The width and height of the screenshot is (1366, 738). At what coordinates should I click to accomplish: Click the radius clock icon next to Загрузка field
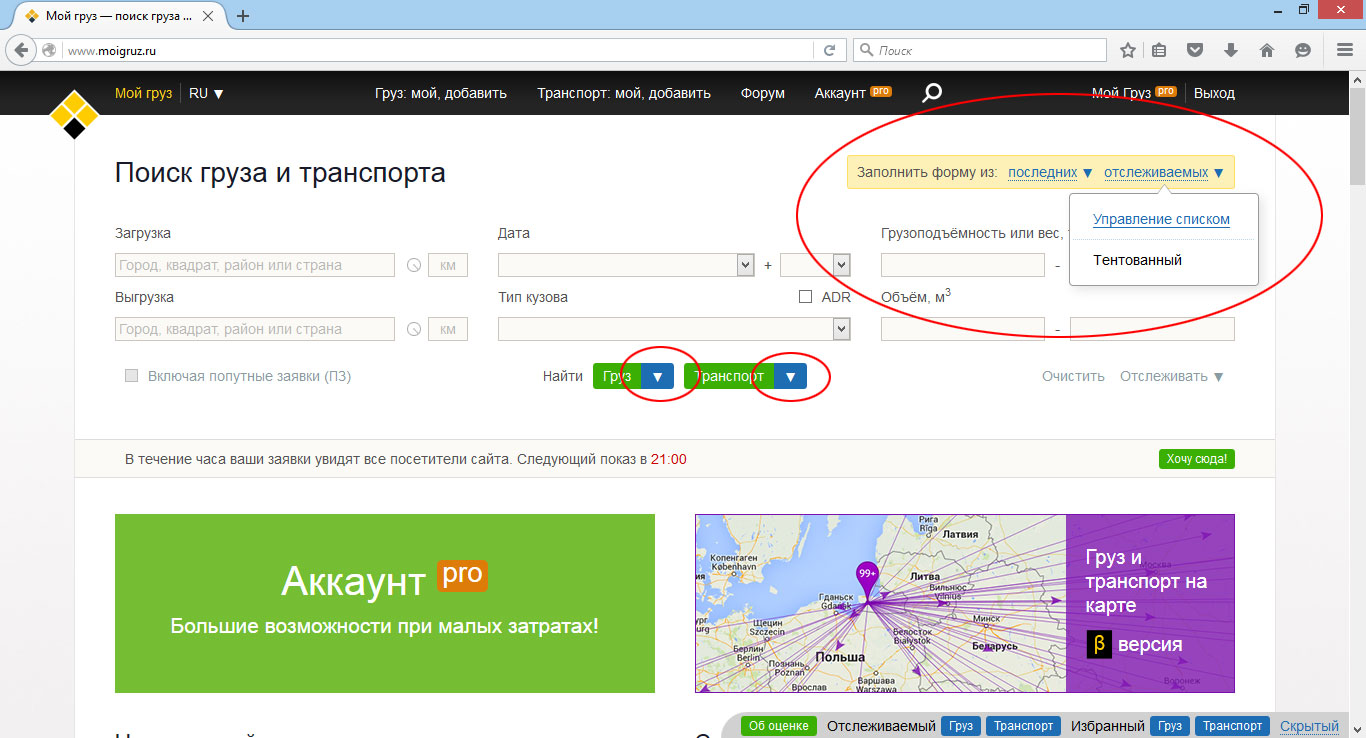414,266
